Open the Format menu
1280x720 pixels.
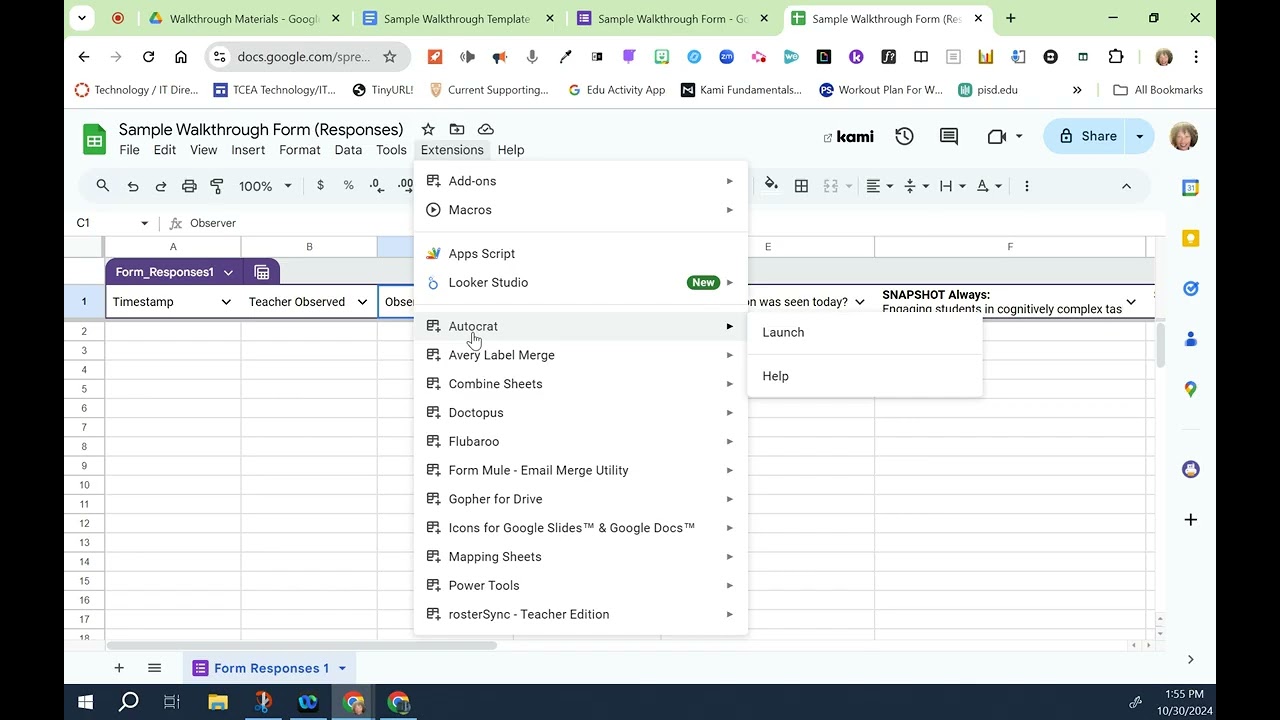(x=300, y=150)
